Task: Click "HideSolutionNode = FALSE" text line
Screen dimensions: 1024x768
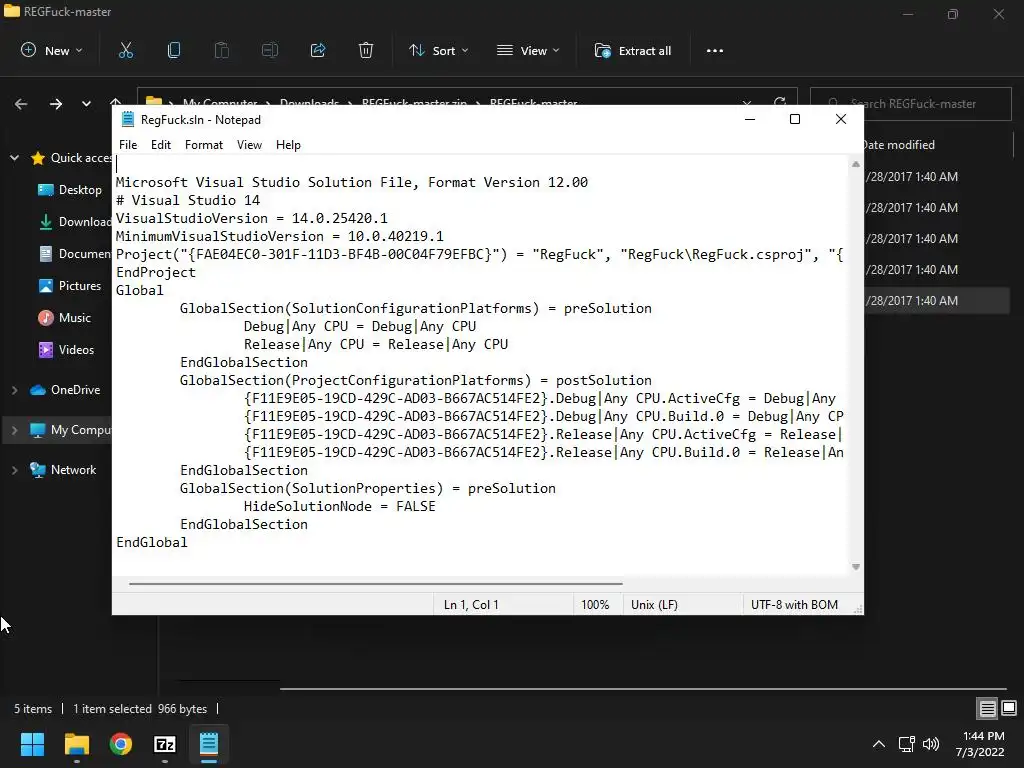Action: [x=340, y=507]
